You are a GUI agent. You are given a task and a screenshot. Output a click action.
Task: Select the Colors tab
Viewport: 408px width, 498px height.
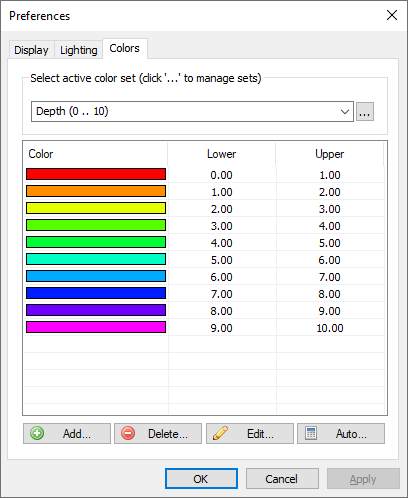(125, 49)
